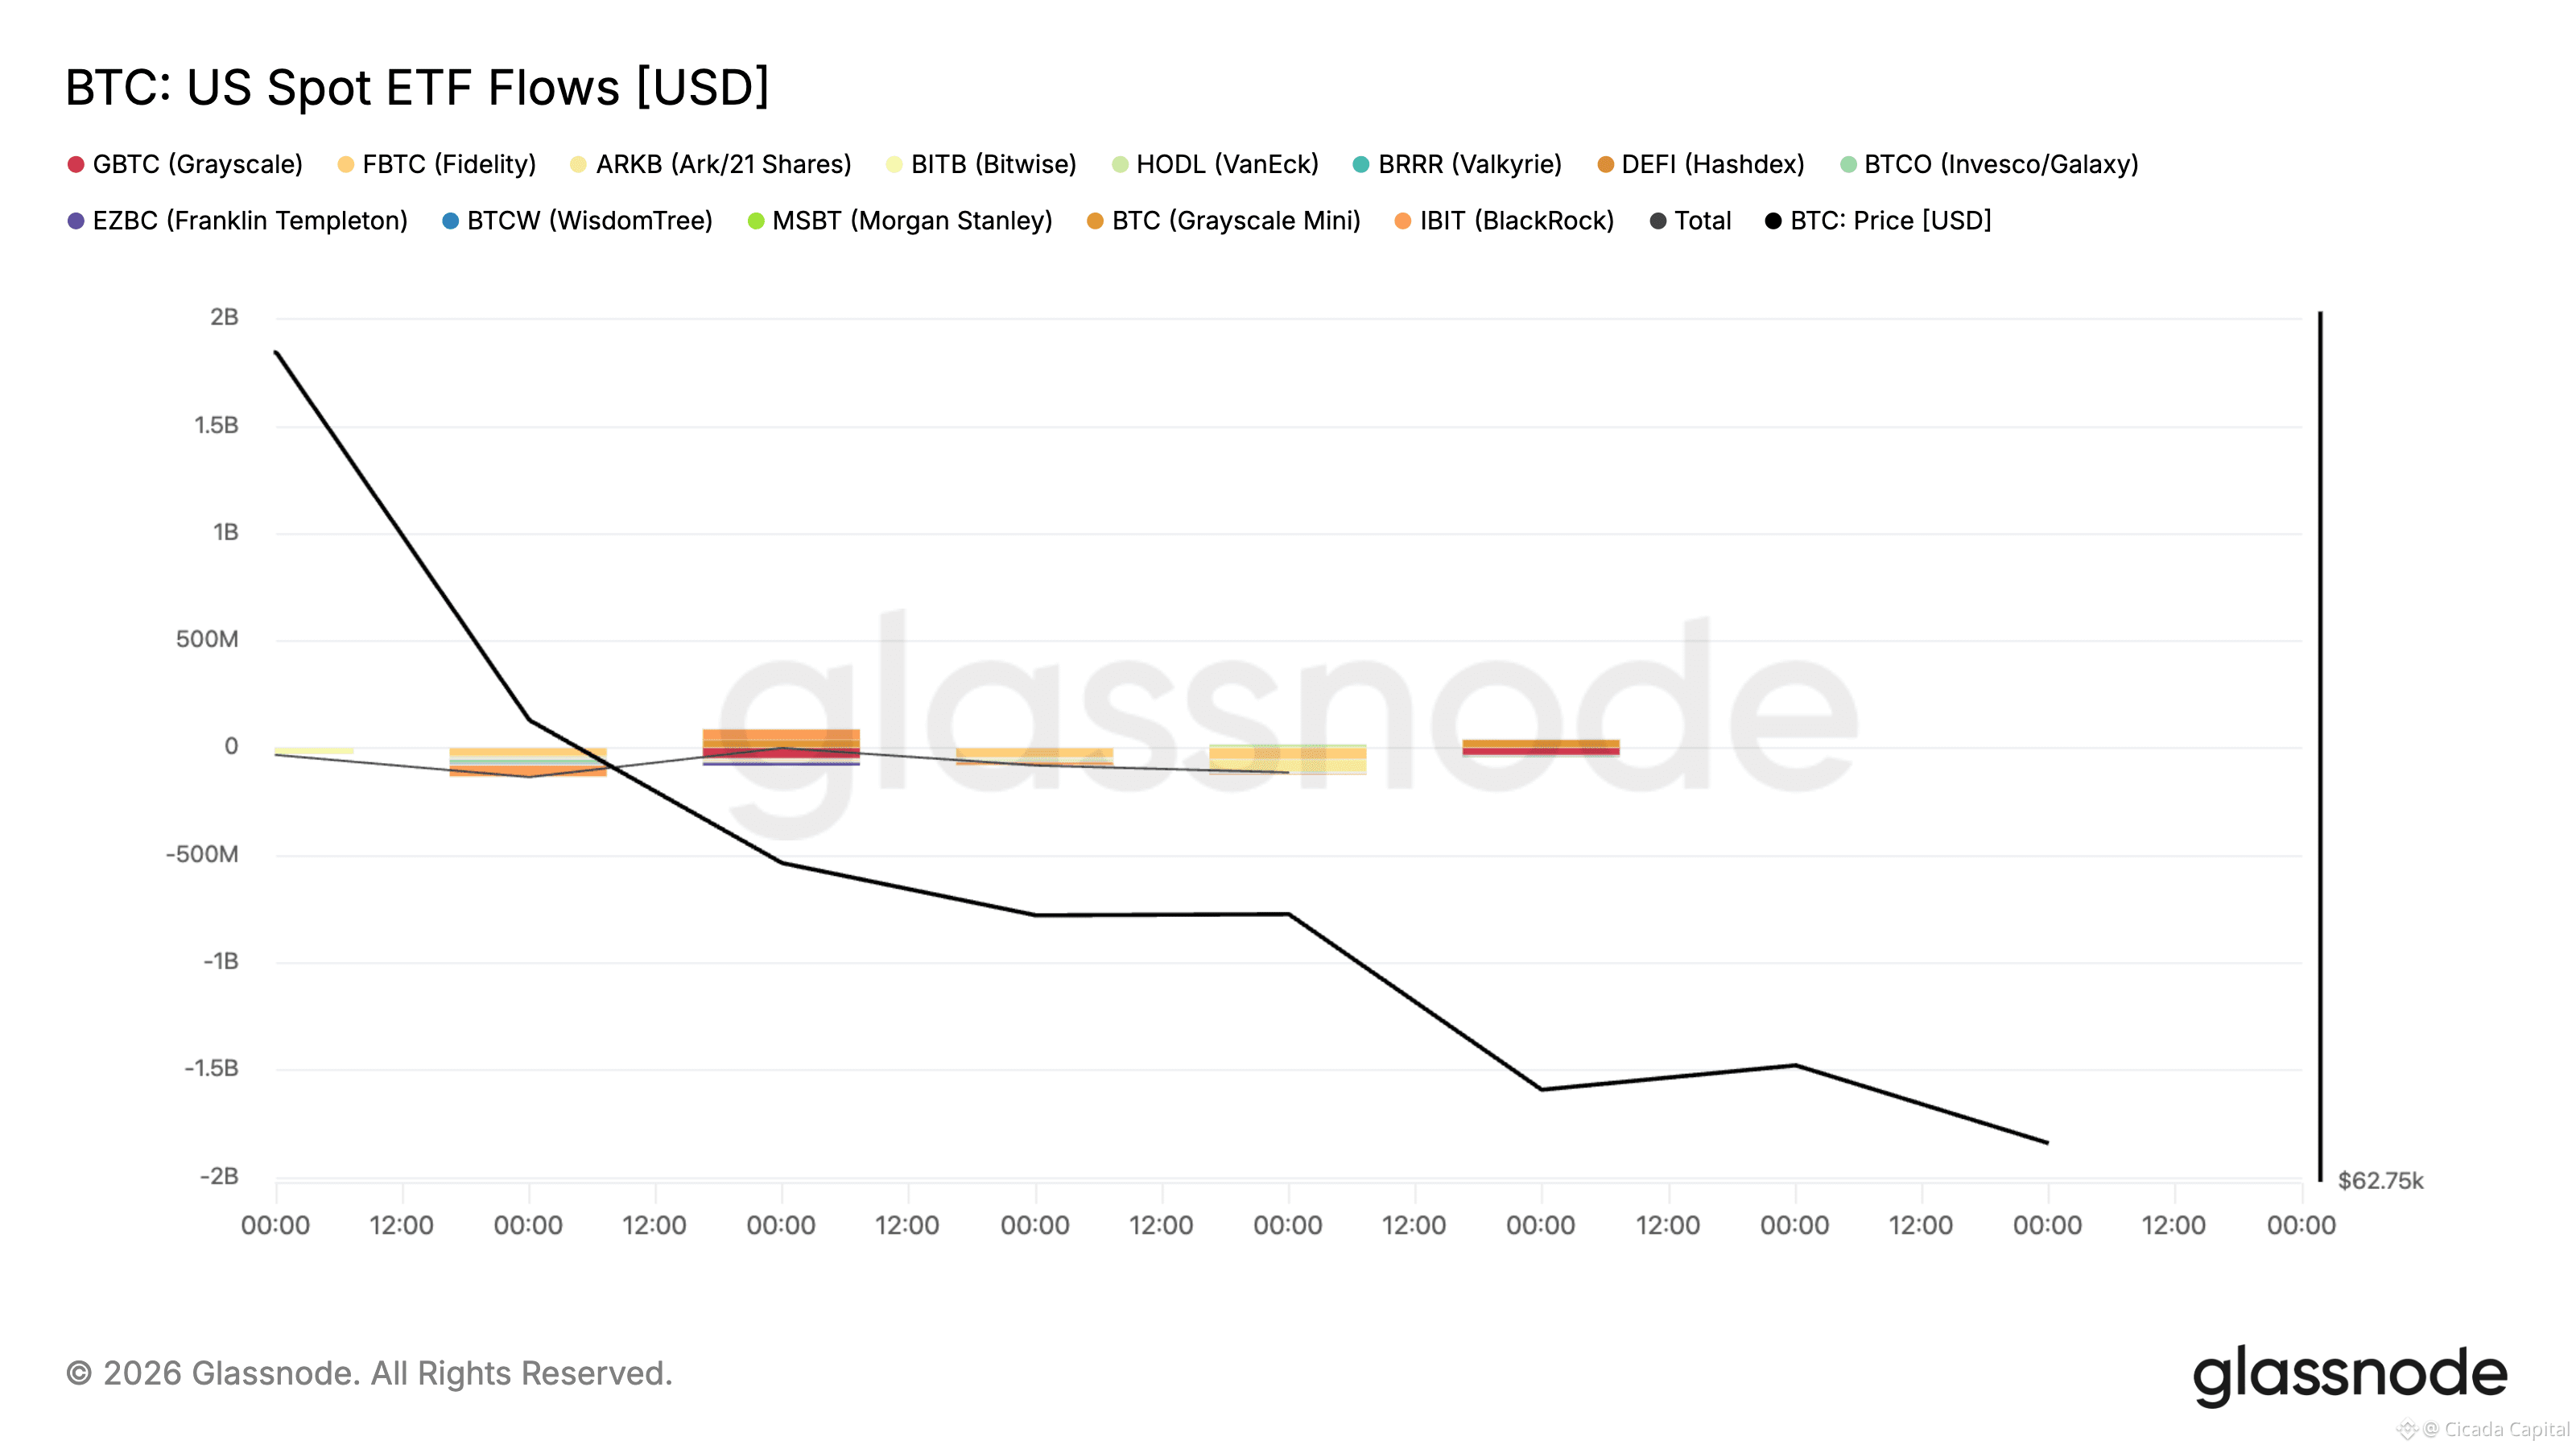Click the red GBTC segment in the rightmost flow bar
Screen dimensions: 2576x1449
pos(1541,751)
